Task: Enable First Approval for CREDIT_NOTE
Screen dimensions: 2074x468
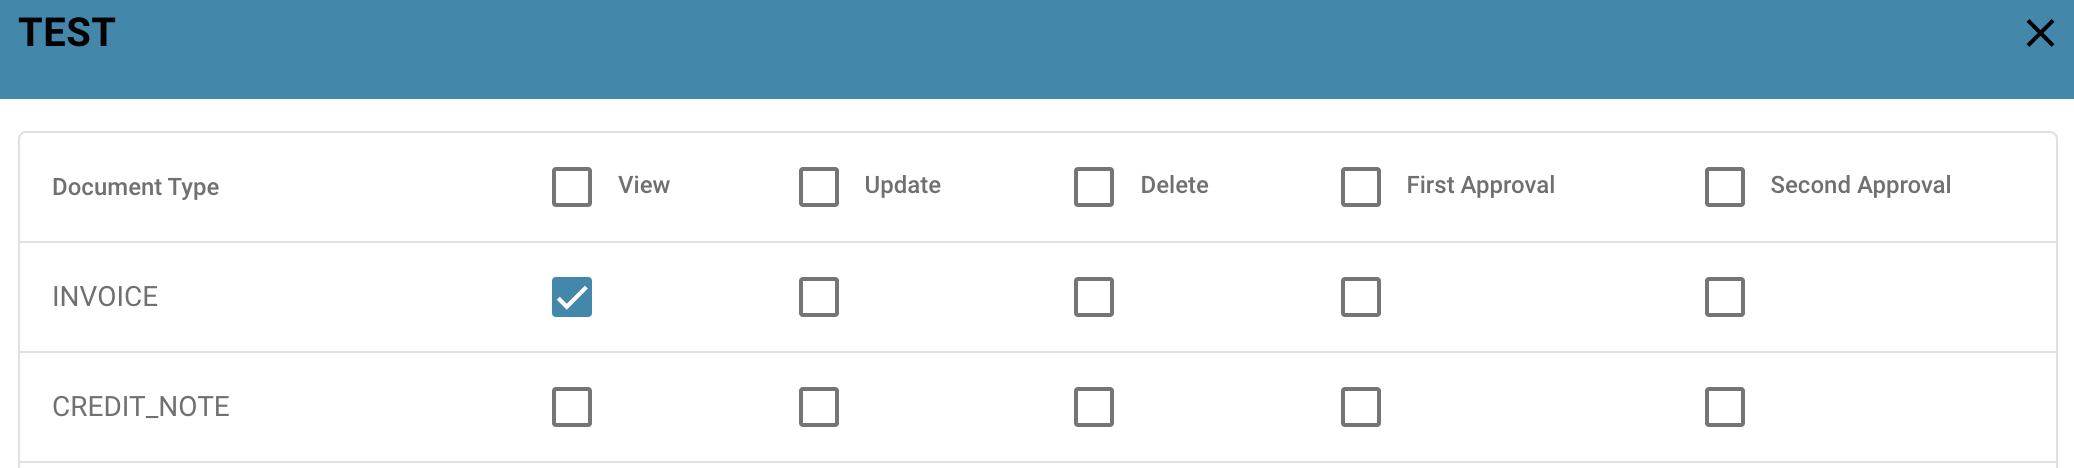Action: pyautogui.click(x=1361, y=407)
